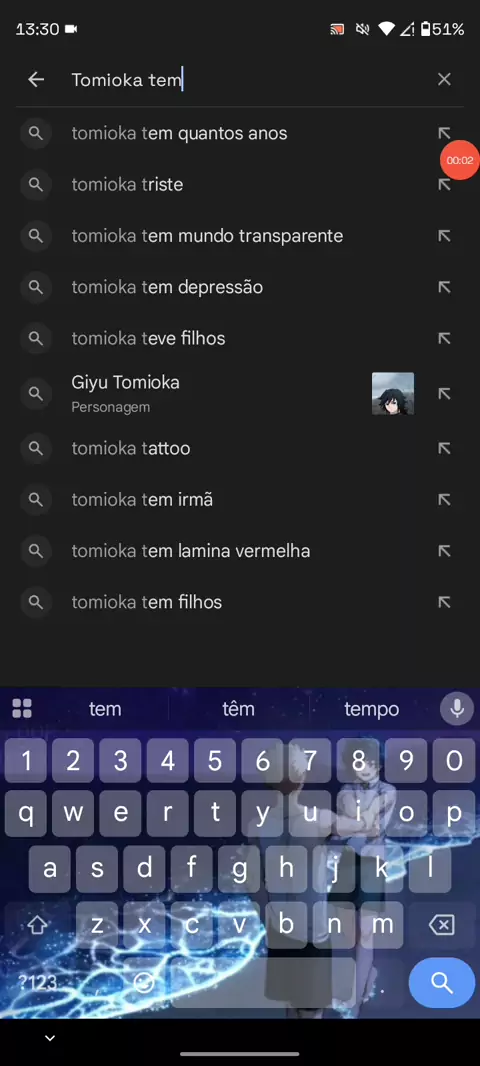The width and height of the screenshot is (480, 1066).
Task: Tap the red screen recording timer
Action: [x=460, y=160]
